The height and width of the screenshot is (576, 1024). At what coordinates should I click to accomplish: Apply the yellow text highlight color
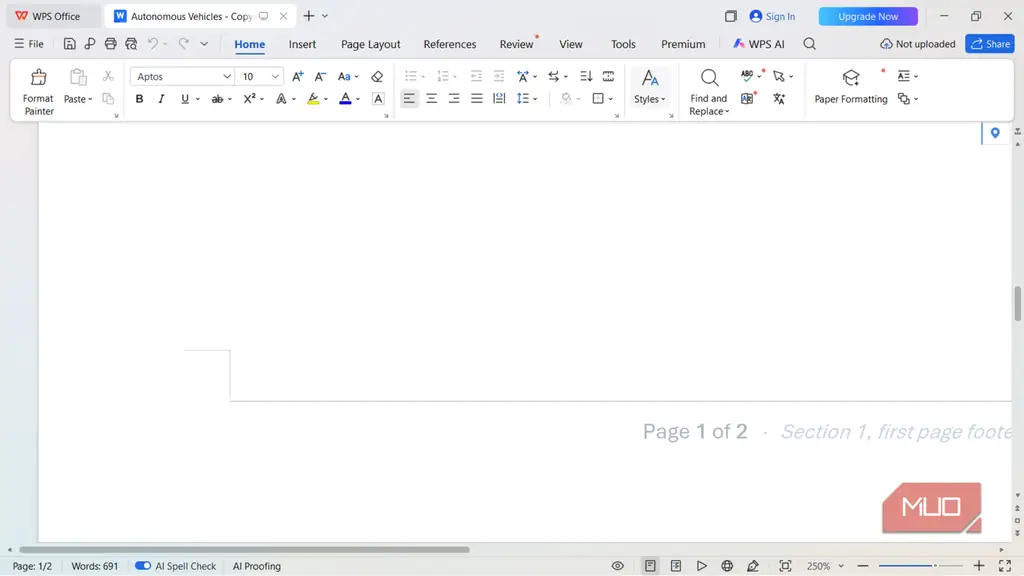[x=313, y=99]
